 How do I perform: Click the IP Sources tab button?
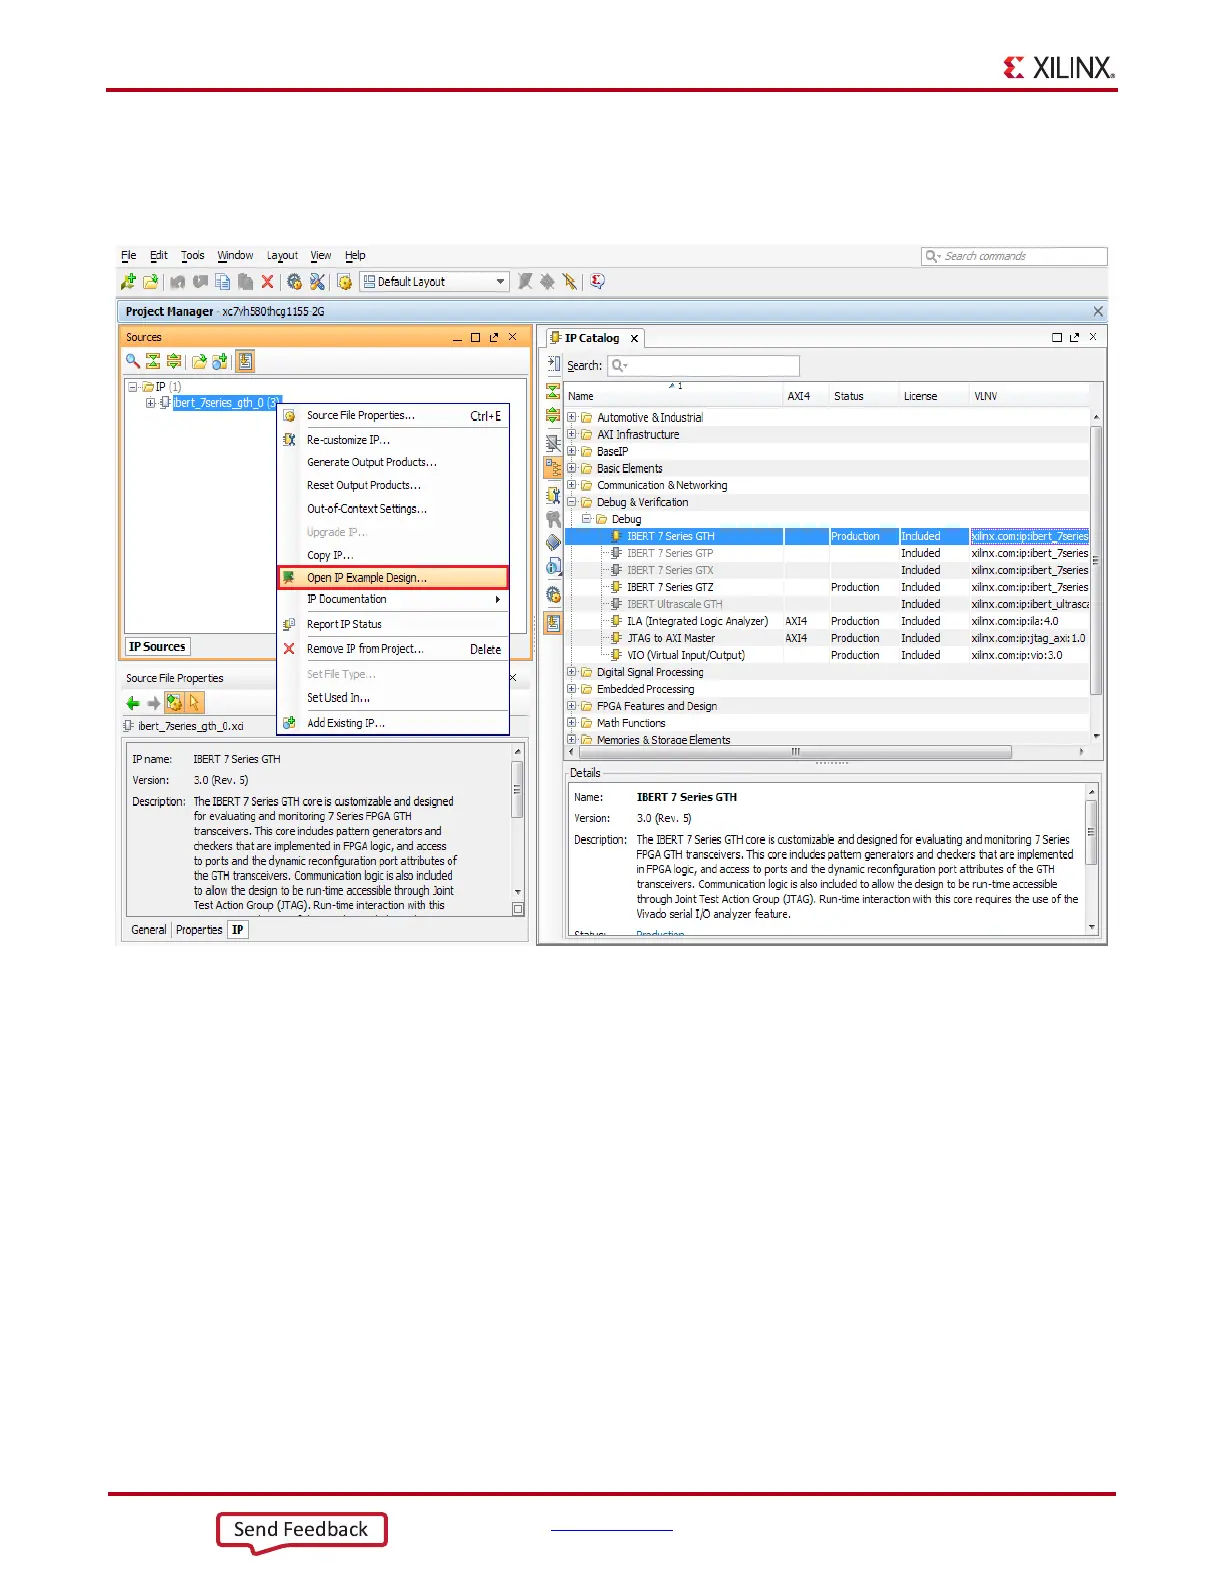click(157, 647)
